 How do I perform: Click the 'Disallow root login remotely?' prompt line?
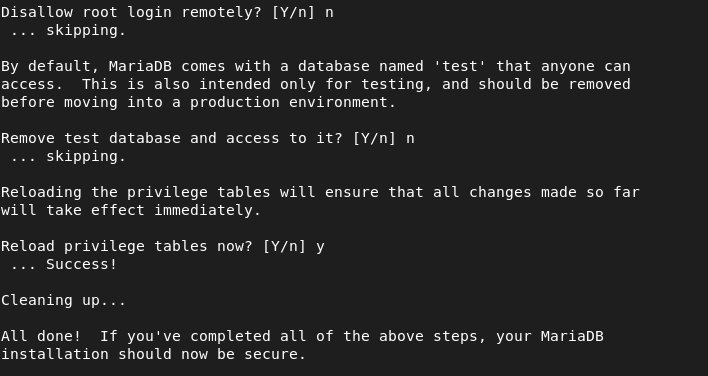167,12
